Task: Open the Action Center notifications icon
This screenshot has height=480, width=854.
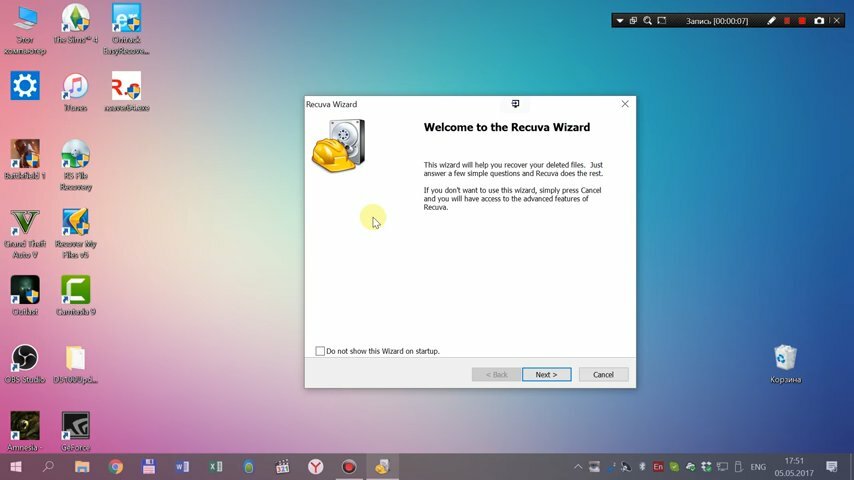Action: [x=832, y=467]
